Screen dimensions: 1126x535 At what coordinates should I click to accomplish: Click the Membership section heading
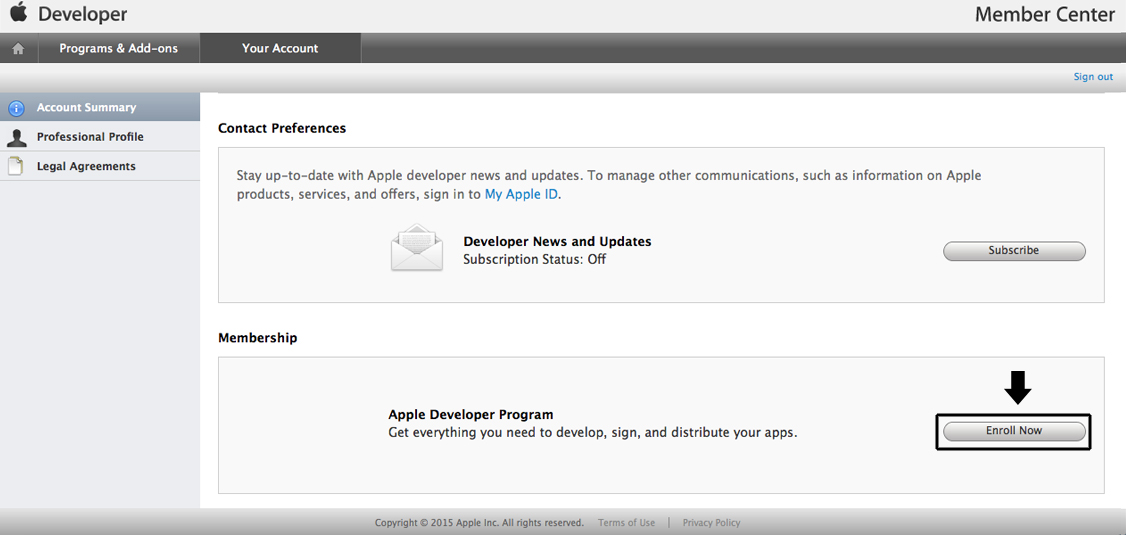pos(258,338)
